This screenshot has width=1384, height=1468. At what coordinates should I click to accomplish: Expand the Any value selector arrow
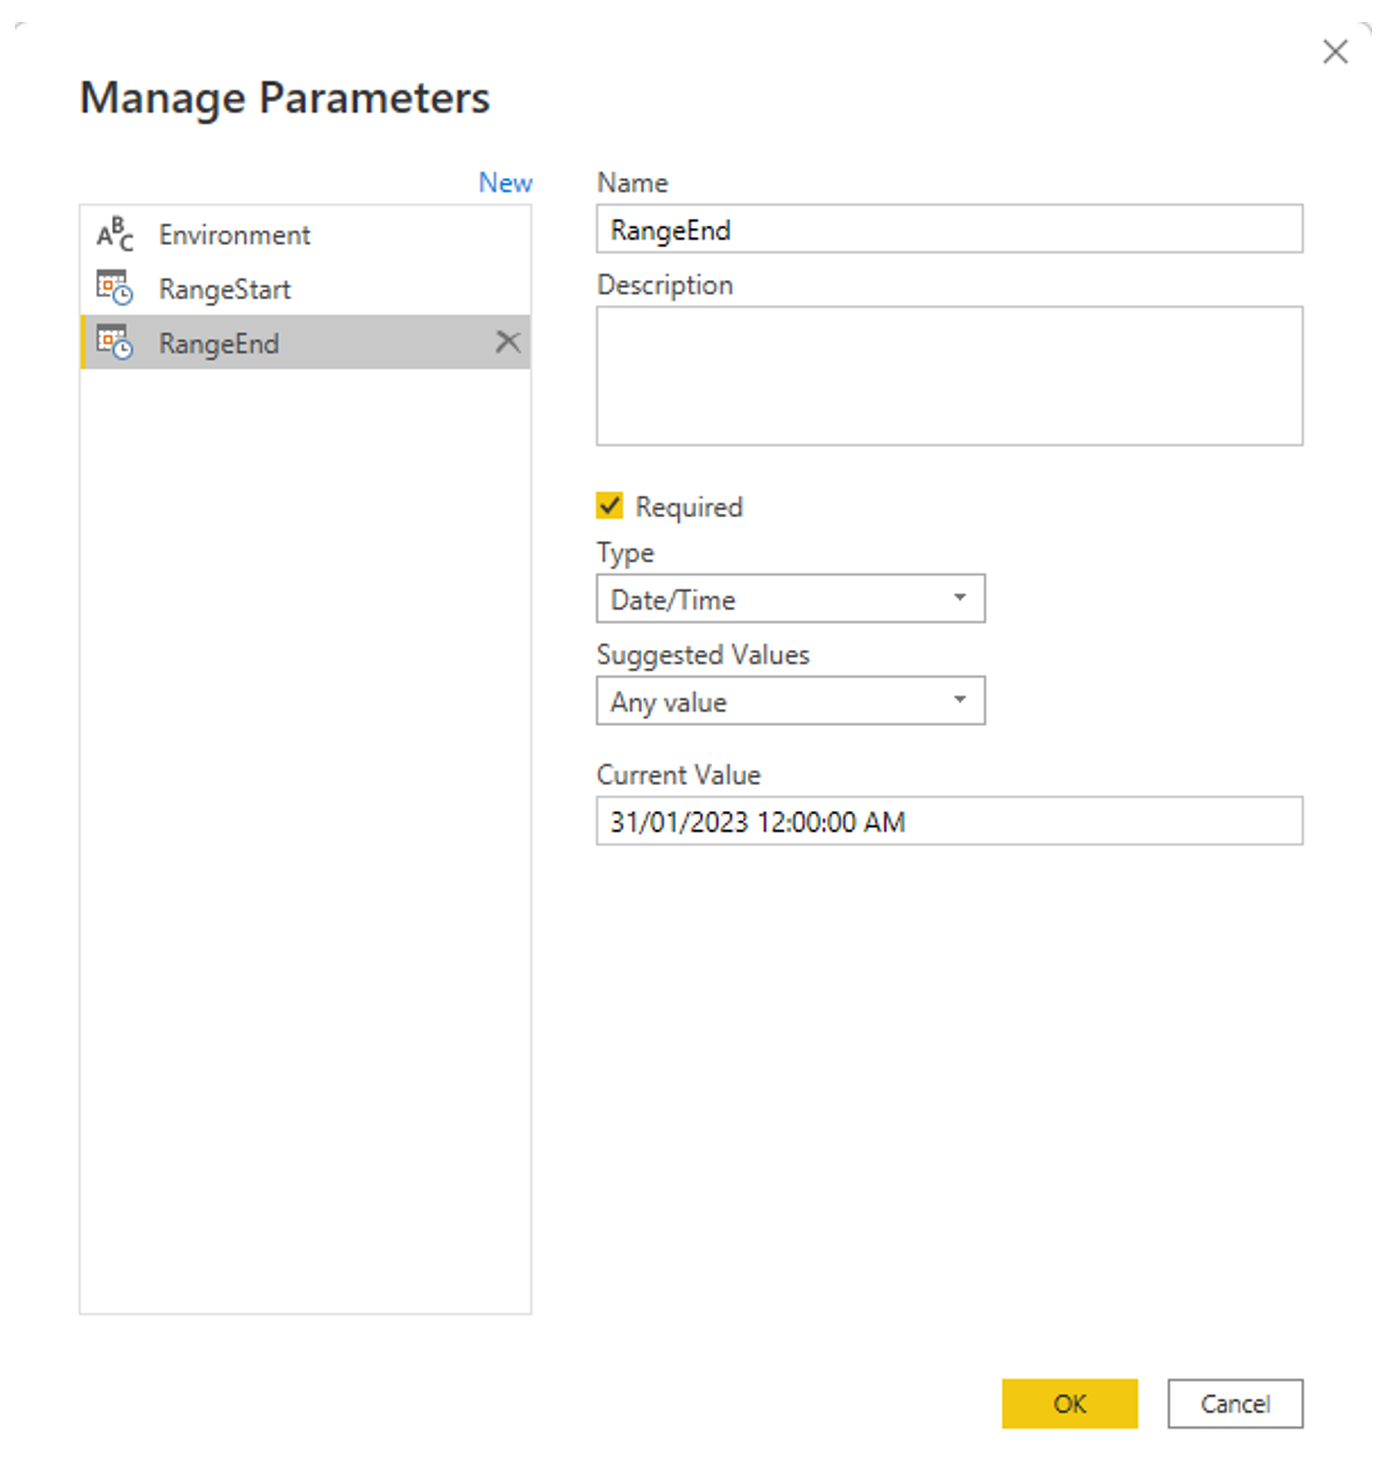coord(960,701)
